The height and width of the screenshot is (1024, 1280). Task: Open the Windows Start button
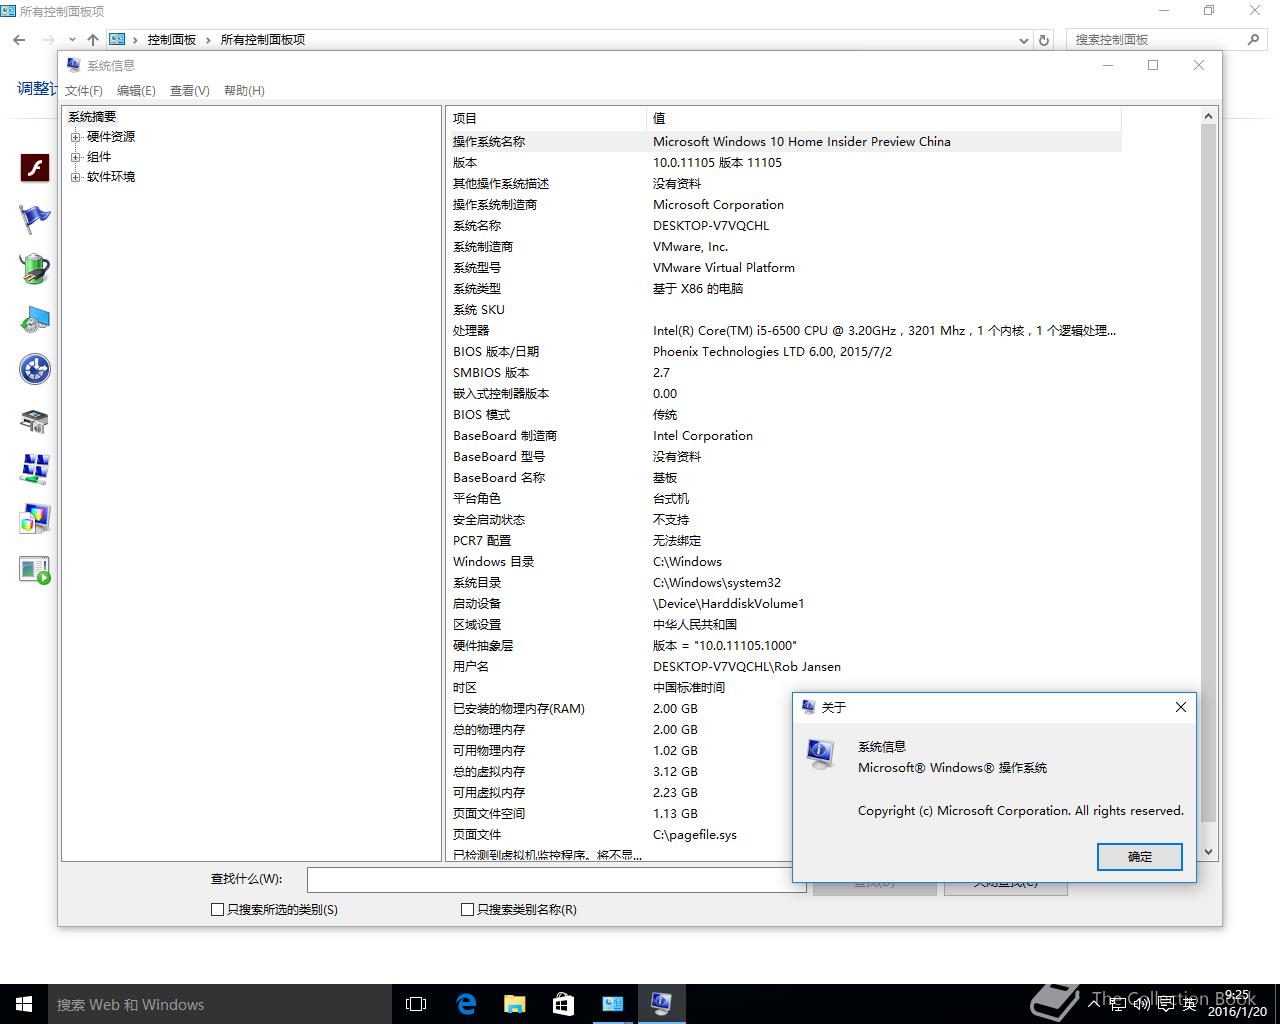(24, 1004)
